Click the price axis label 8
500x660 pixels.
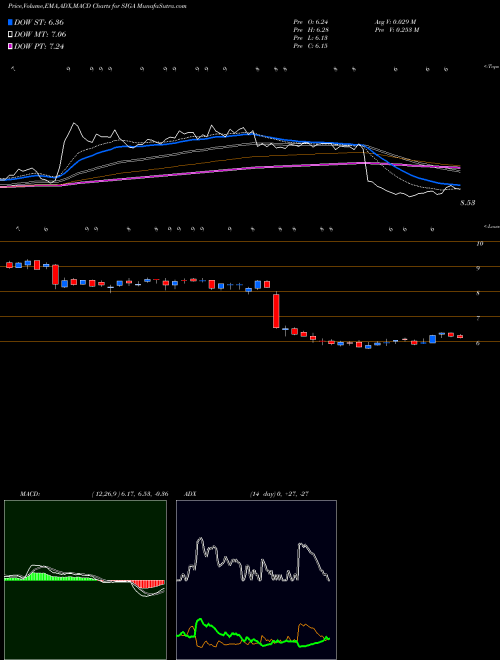click(478, 293)
